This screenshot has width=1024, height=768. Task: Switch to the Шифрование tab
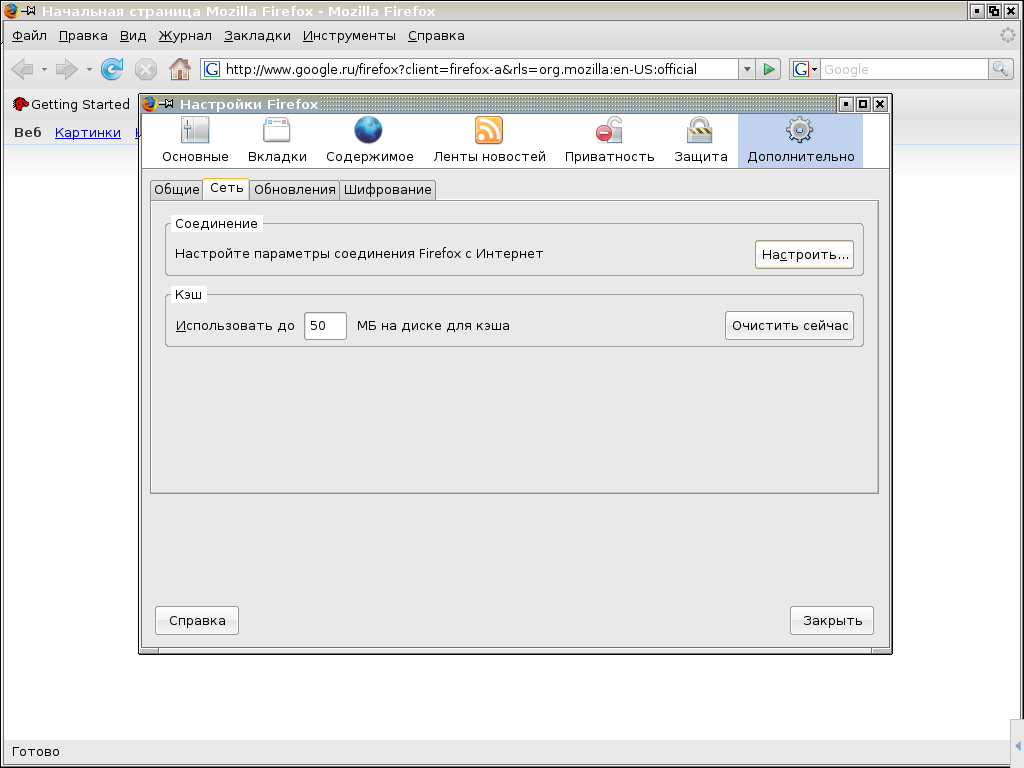(x=387, y=189)
